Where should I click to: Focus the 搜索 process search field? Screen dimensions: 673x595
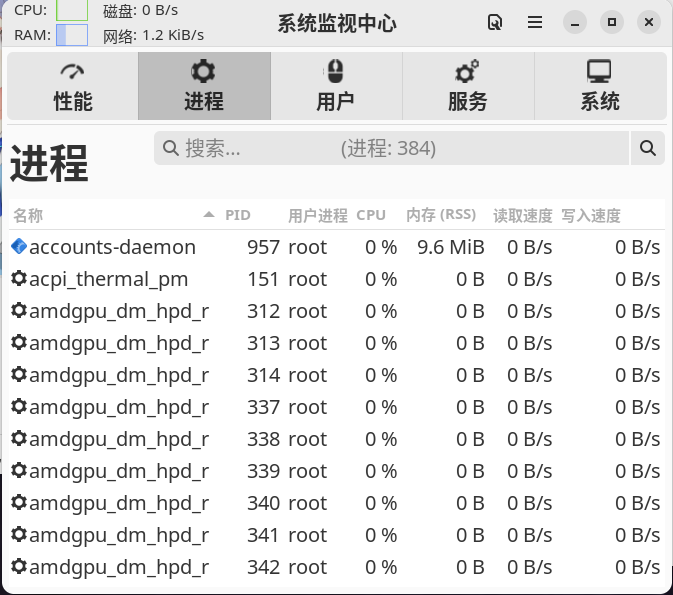[x=392, y=149]
